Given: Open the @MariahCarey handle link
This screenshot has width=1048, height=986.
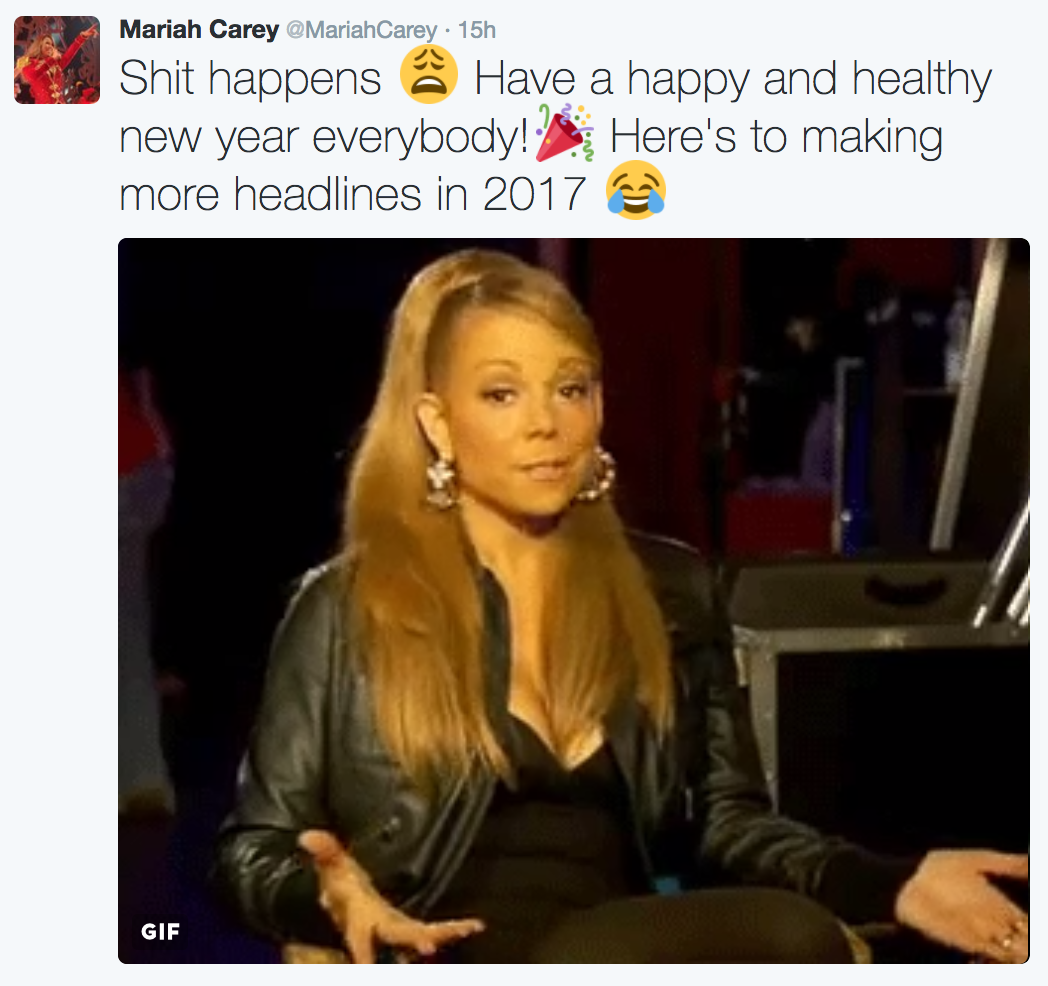Looking at the screenshot, I should tap(362, 30).
